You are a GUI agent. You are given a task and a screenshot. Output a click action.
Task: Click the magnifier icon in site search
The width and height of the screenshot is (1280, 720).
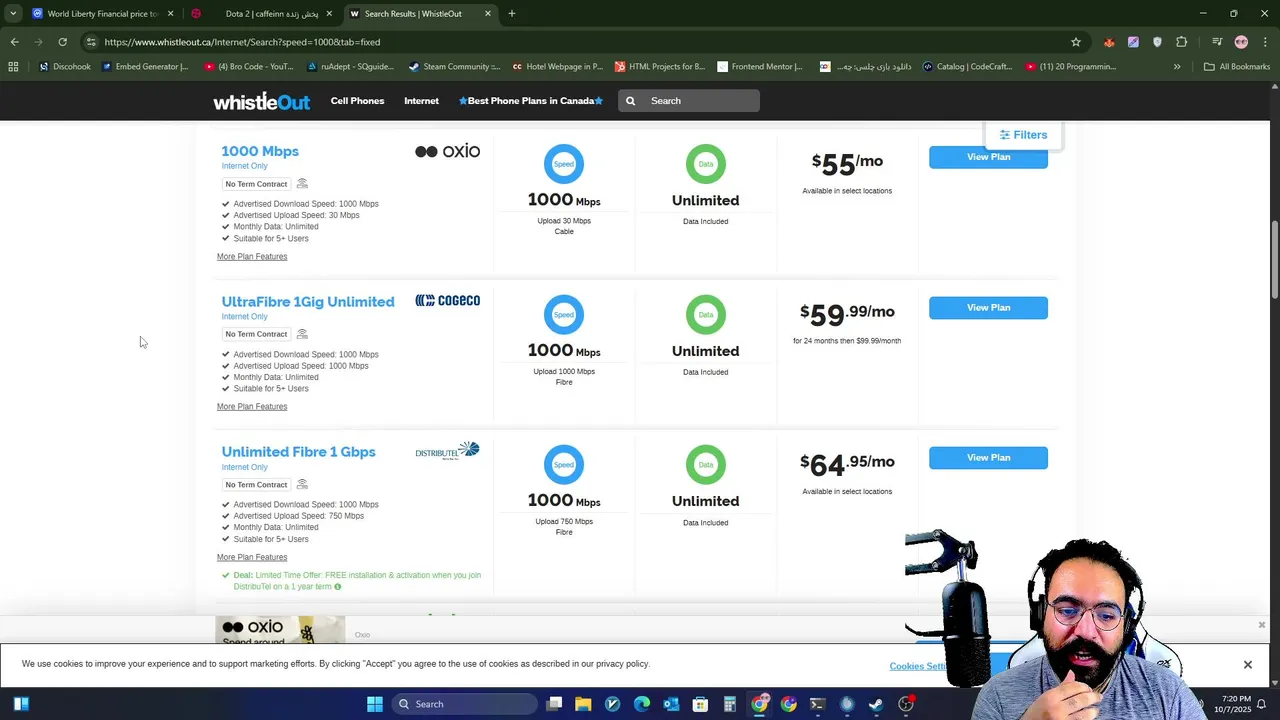pos(631,101)
